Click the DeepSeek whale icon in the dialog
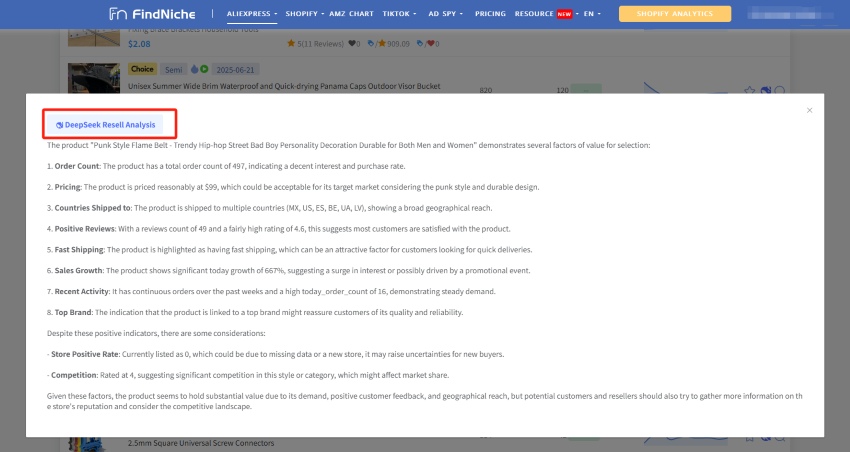 click(60, 125)
